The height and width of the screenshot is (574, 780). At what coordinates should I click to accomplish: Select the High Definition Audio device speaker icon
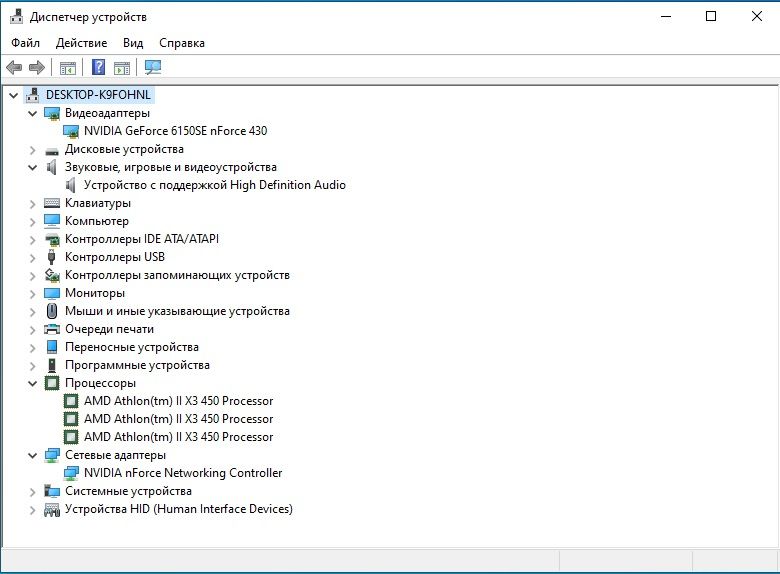(x=71, y=185)
